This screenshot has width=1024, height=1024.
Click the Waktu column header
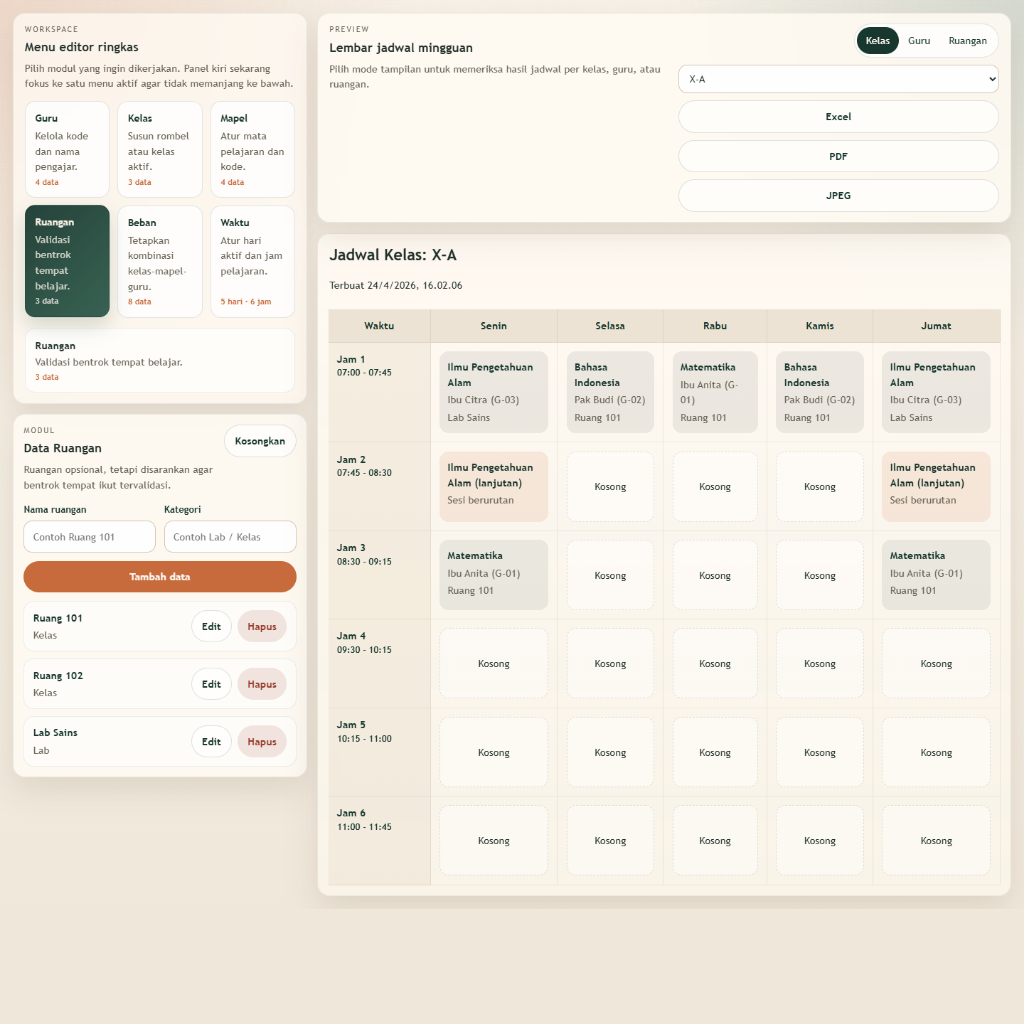coord(379,326)
